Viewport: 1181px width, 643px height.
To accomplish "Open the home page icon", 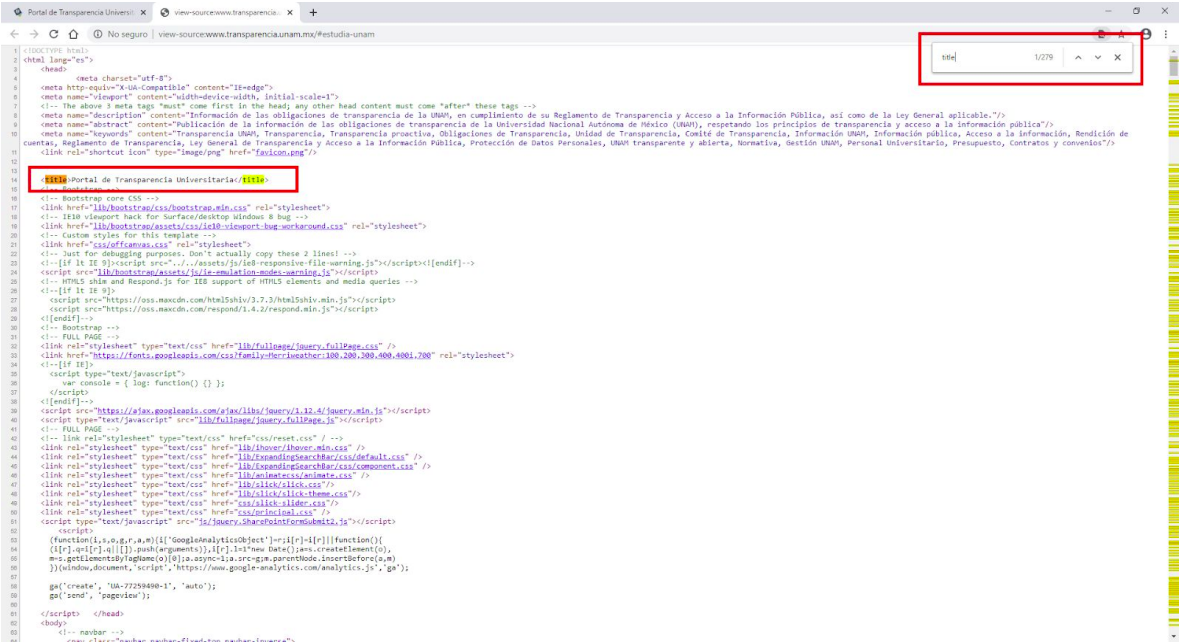I will (73, 34).
